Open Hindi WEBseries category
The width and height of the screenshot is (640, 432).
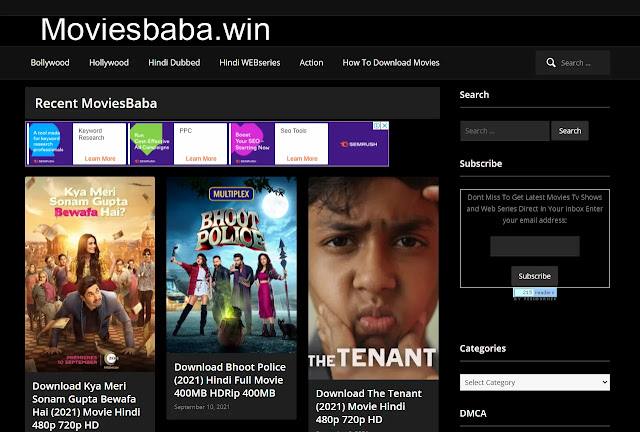coord(250,62)
